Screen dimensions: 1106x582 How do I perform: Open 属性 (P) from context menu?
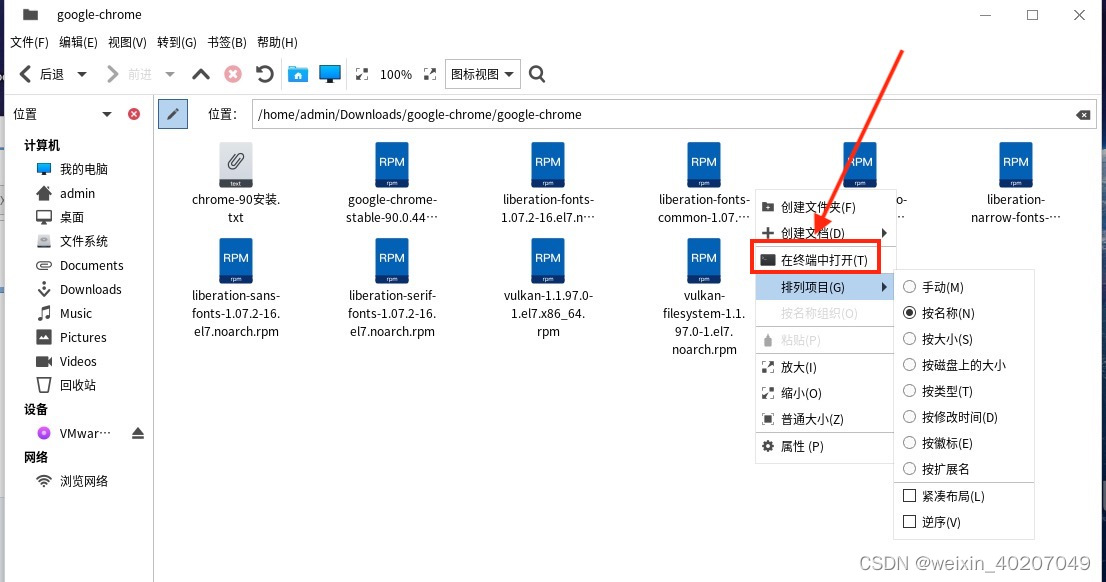click(x=825, y=446)
